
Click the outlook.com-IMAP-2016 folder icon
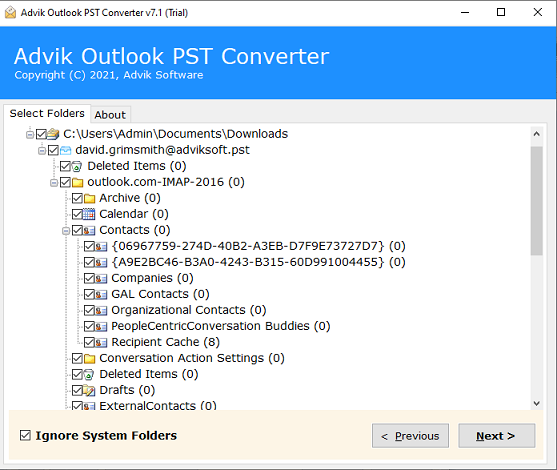(x=77, y=183)
